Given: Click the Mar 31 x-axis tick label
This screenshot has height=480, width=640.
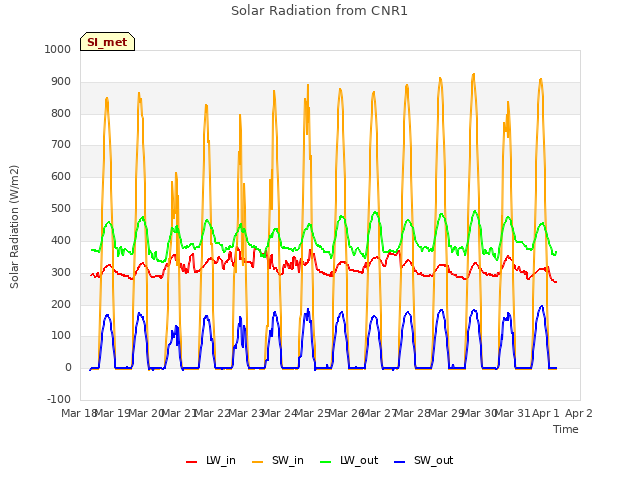Looking at the screenshot, I should 513,413.
